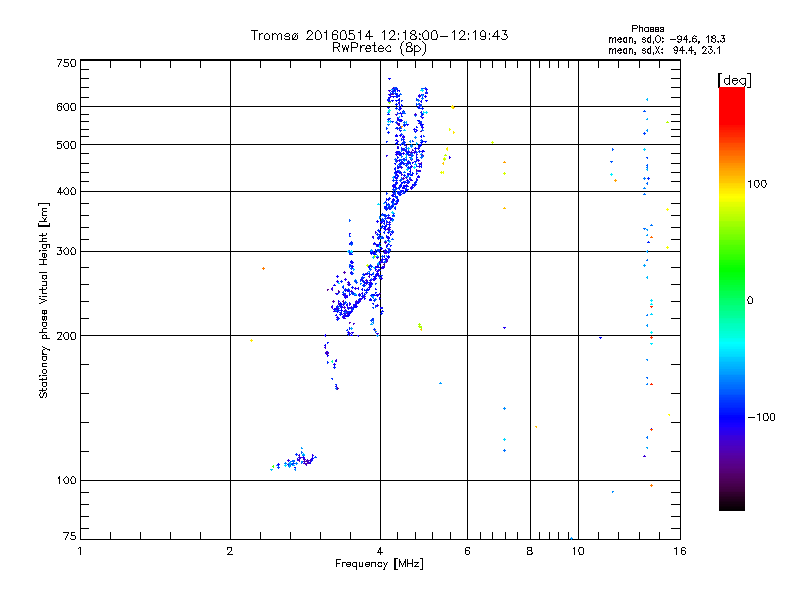Click the plot title "Tromsø 20160514 12:18:00-12:19:43"
Image resolution: width=800 pixels, height=600 pixels.
click(x=379, y=35)
